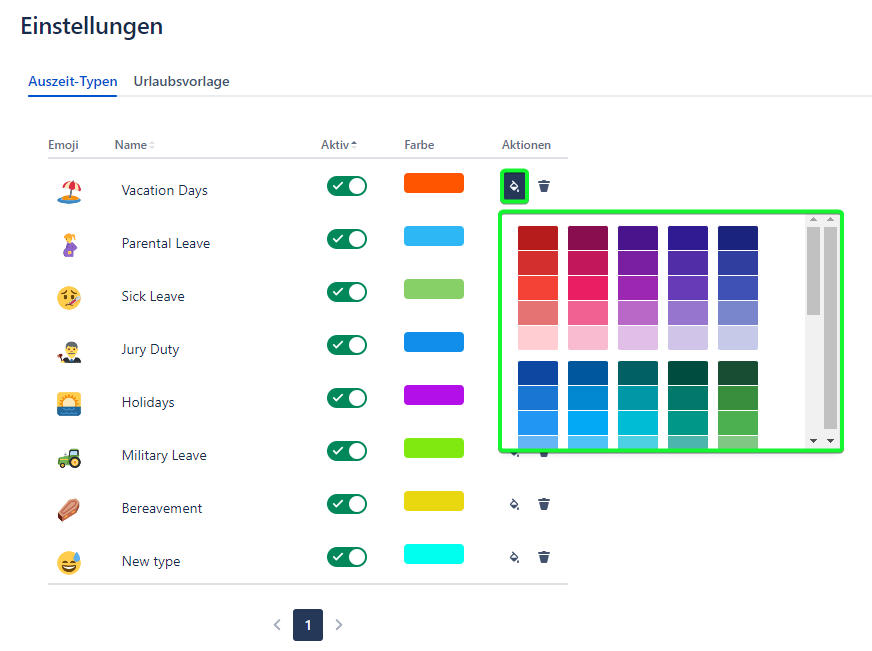Toggle off Sick Leave active switch
Image resolution: width=872 pixels, height=651 pixels.
click(347, 292)
